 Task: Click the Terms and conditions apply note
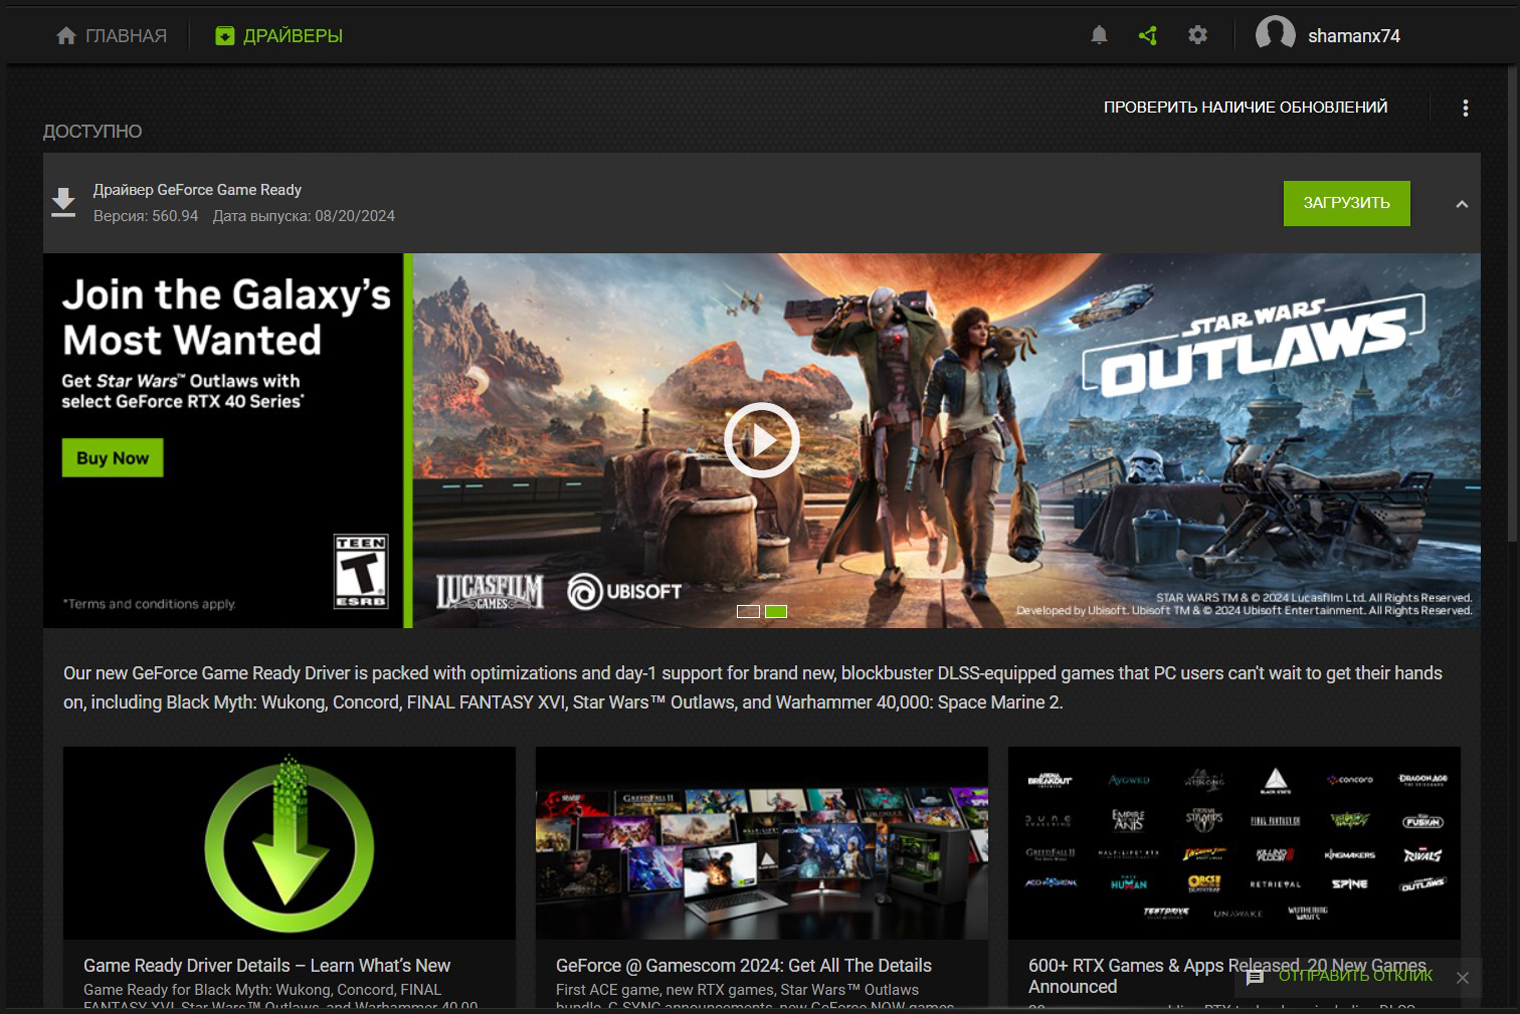coord(149,604)
